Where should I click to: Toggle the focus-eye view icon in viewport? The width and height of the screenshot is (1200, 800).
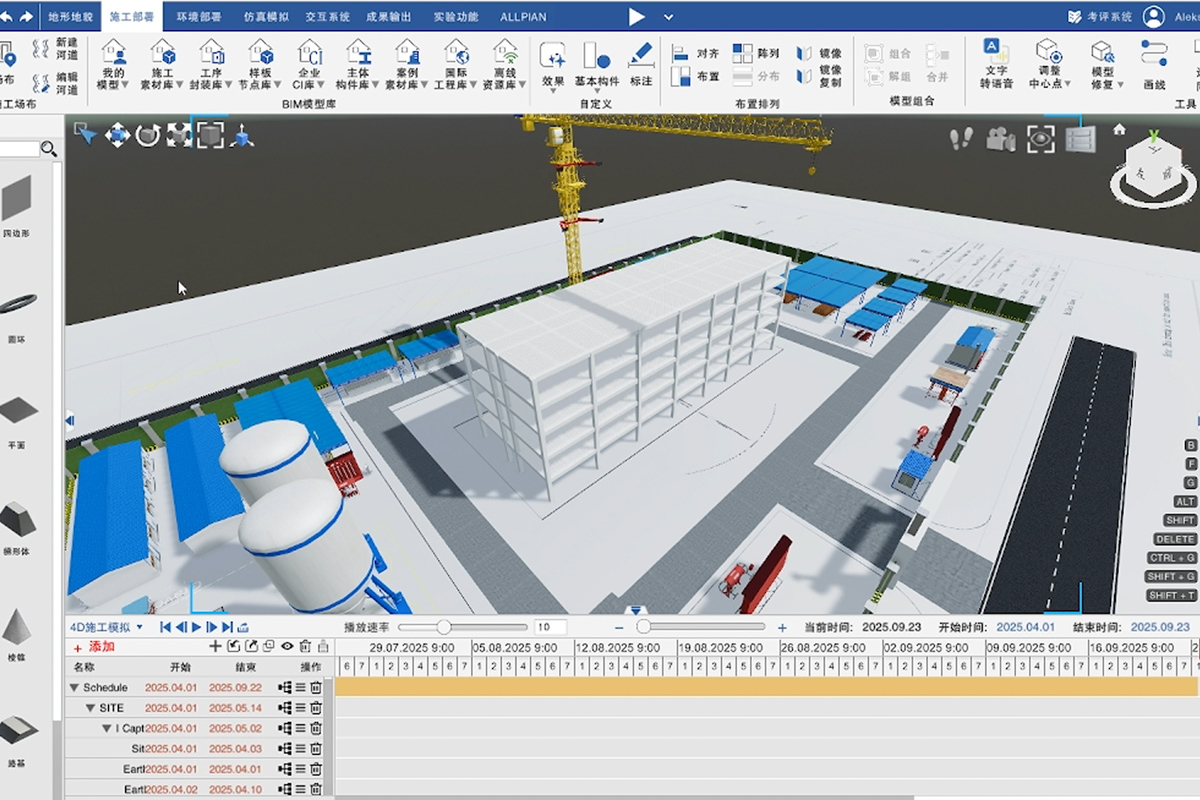point(1041,139)
